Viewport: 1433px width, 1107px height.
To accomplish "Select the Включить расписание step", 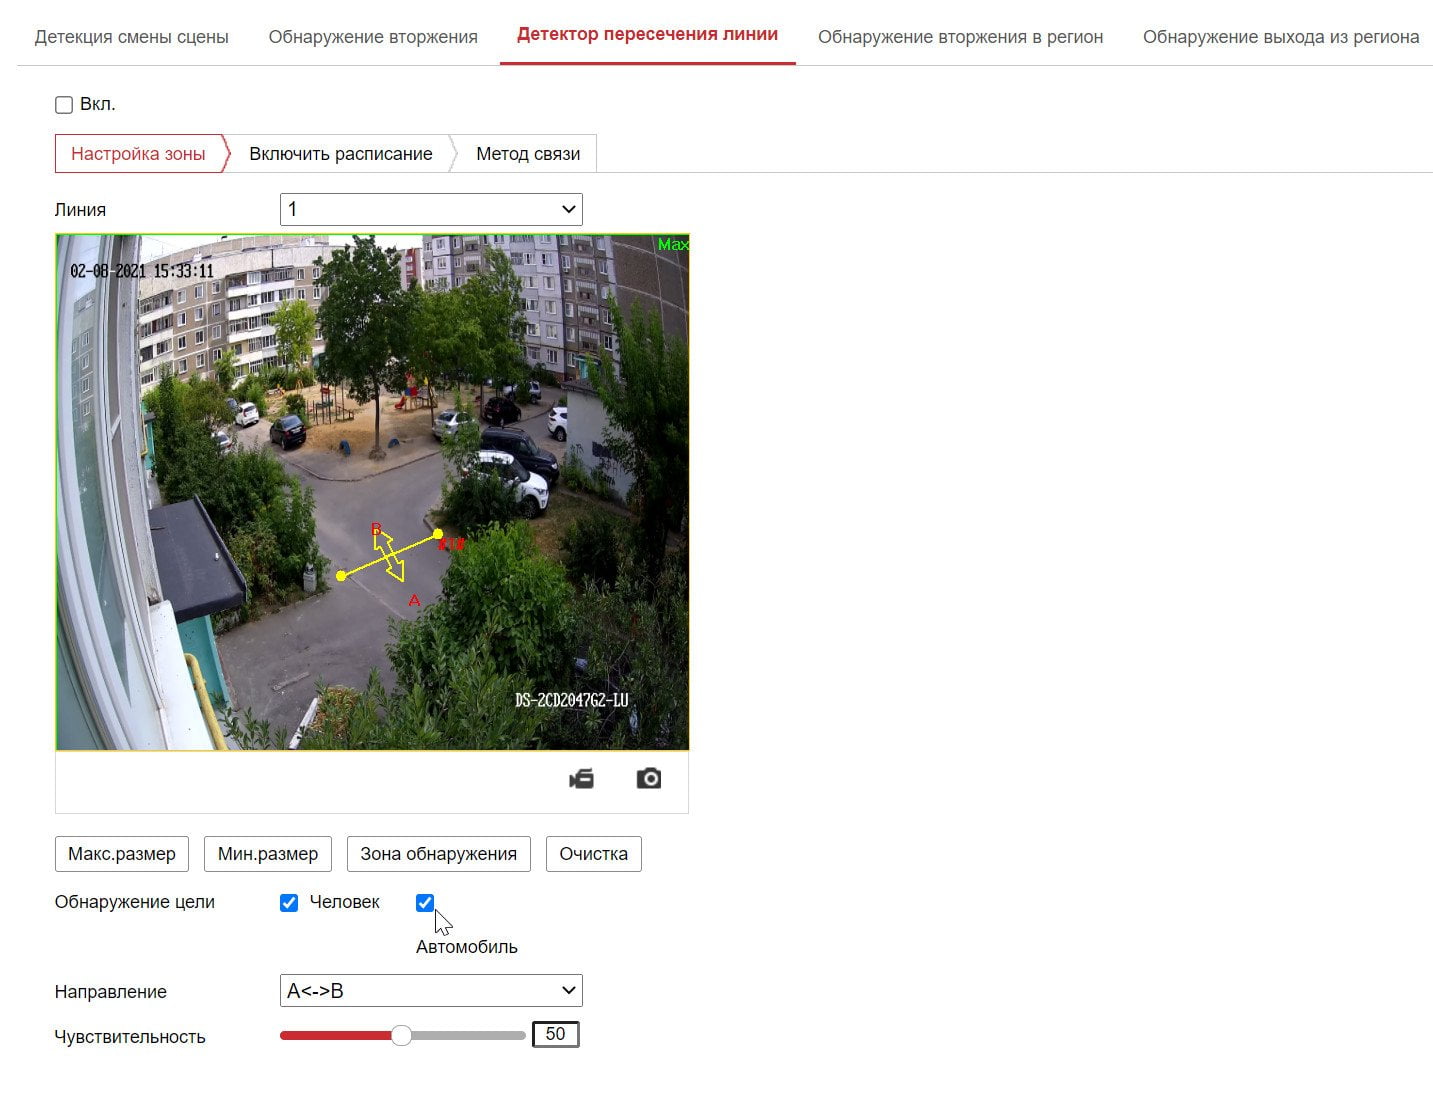I will coord(341,154).
